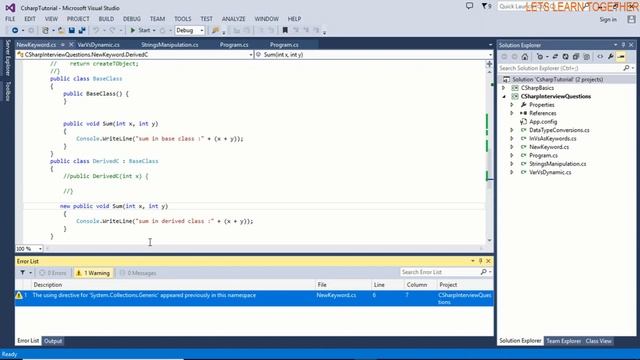Switch to the Team Explorer tab
Viewport: 640px width, 360px height.
click(563, 341)
